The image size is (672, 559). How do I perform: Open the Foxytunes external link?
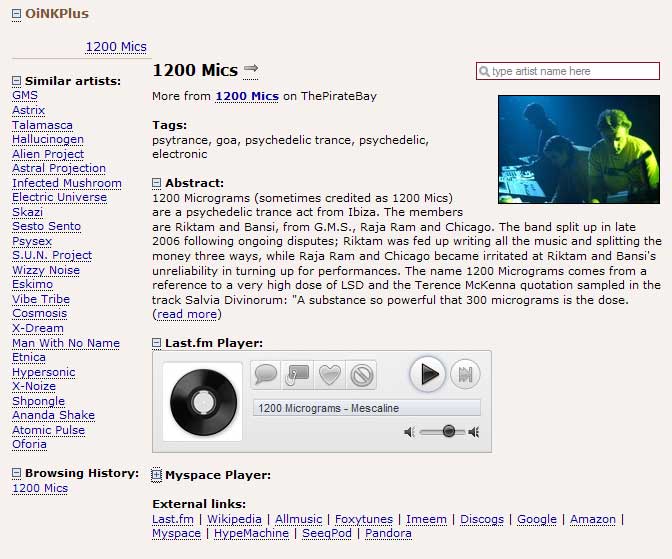point(364,519)
